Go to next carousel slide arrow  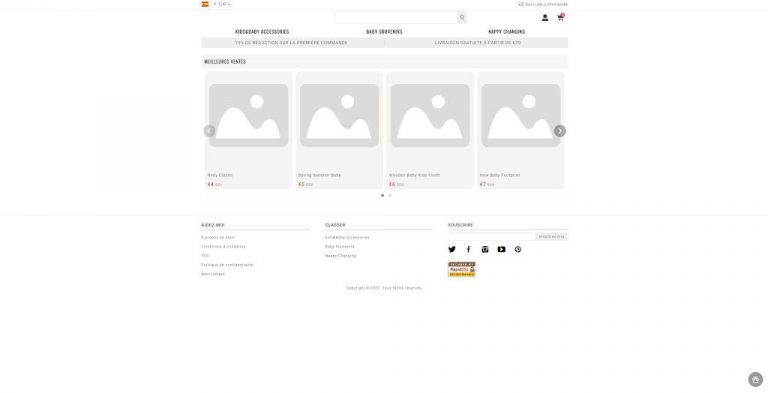click(x=560, y=131)
